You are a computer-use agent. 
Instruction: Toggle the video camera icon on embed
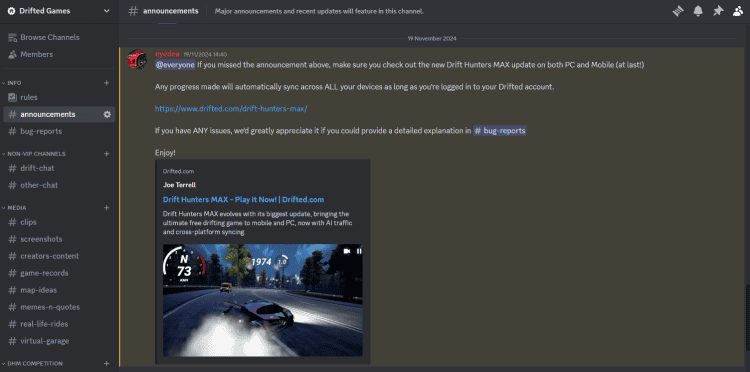coord(347,251)
